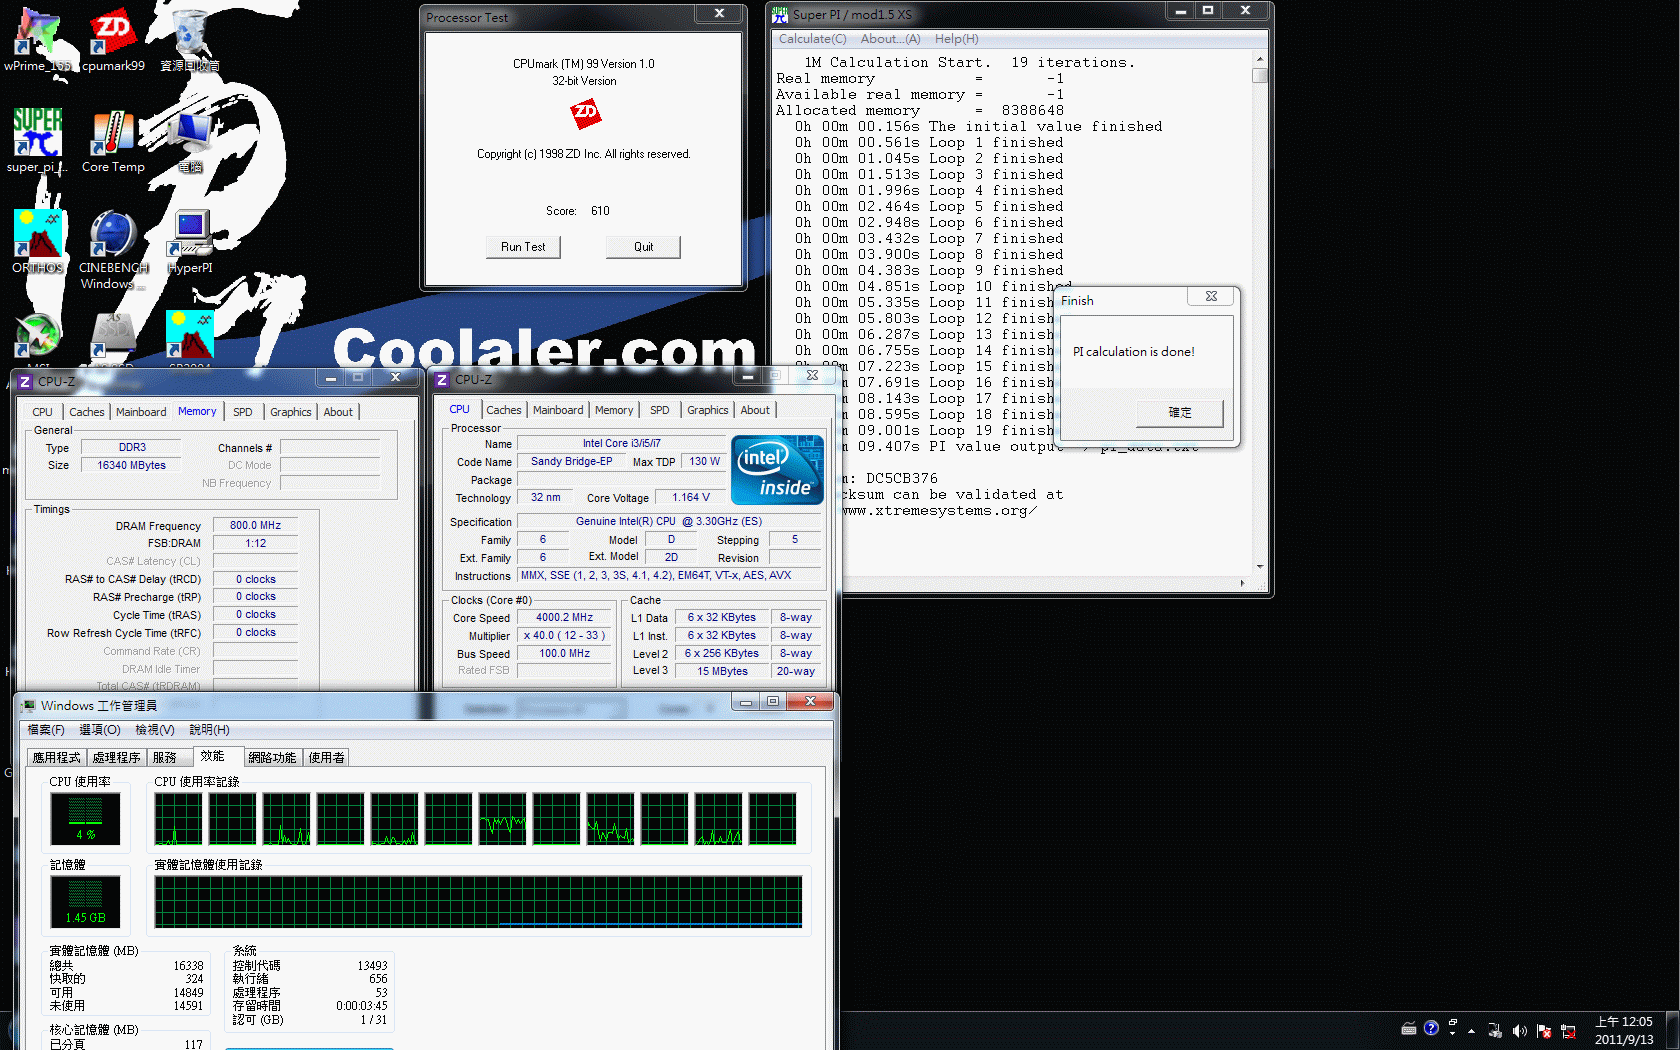
Task: Launch the super_pi desktop shortcut
Action: coord(37,141)
